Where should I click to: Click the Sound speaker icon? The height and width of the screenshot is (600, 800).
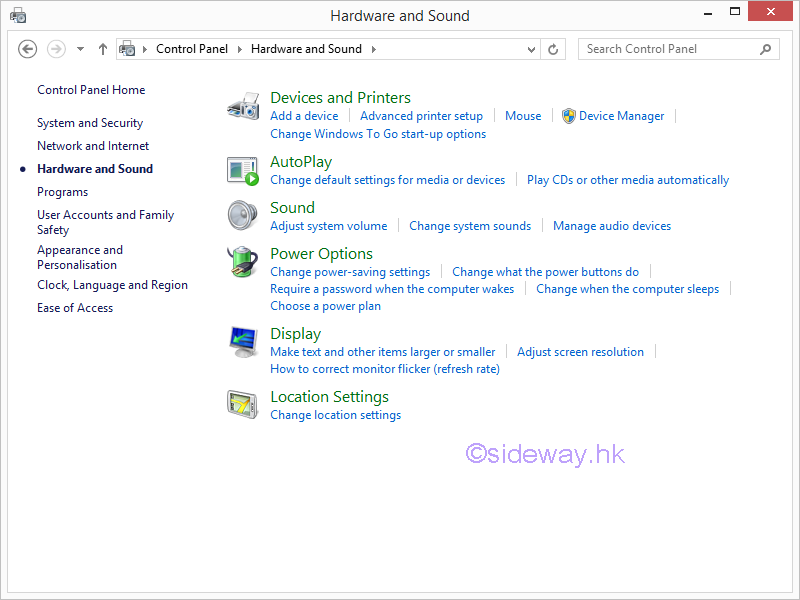pos(243,216)
